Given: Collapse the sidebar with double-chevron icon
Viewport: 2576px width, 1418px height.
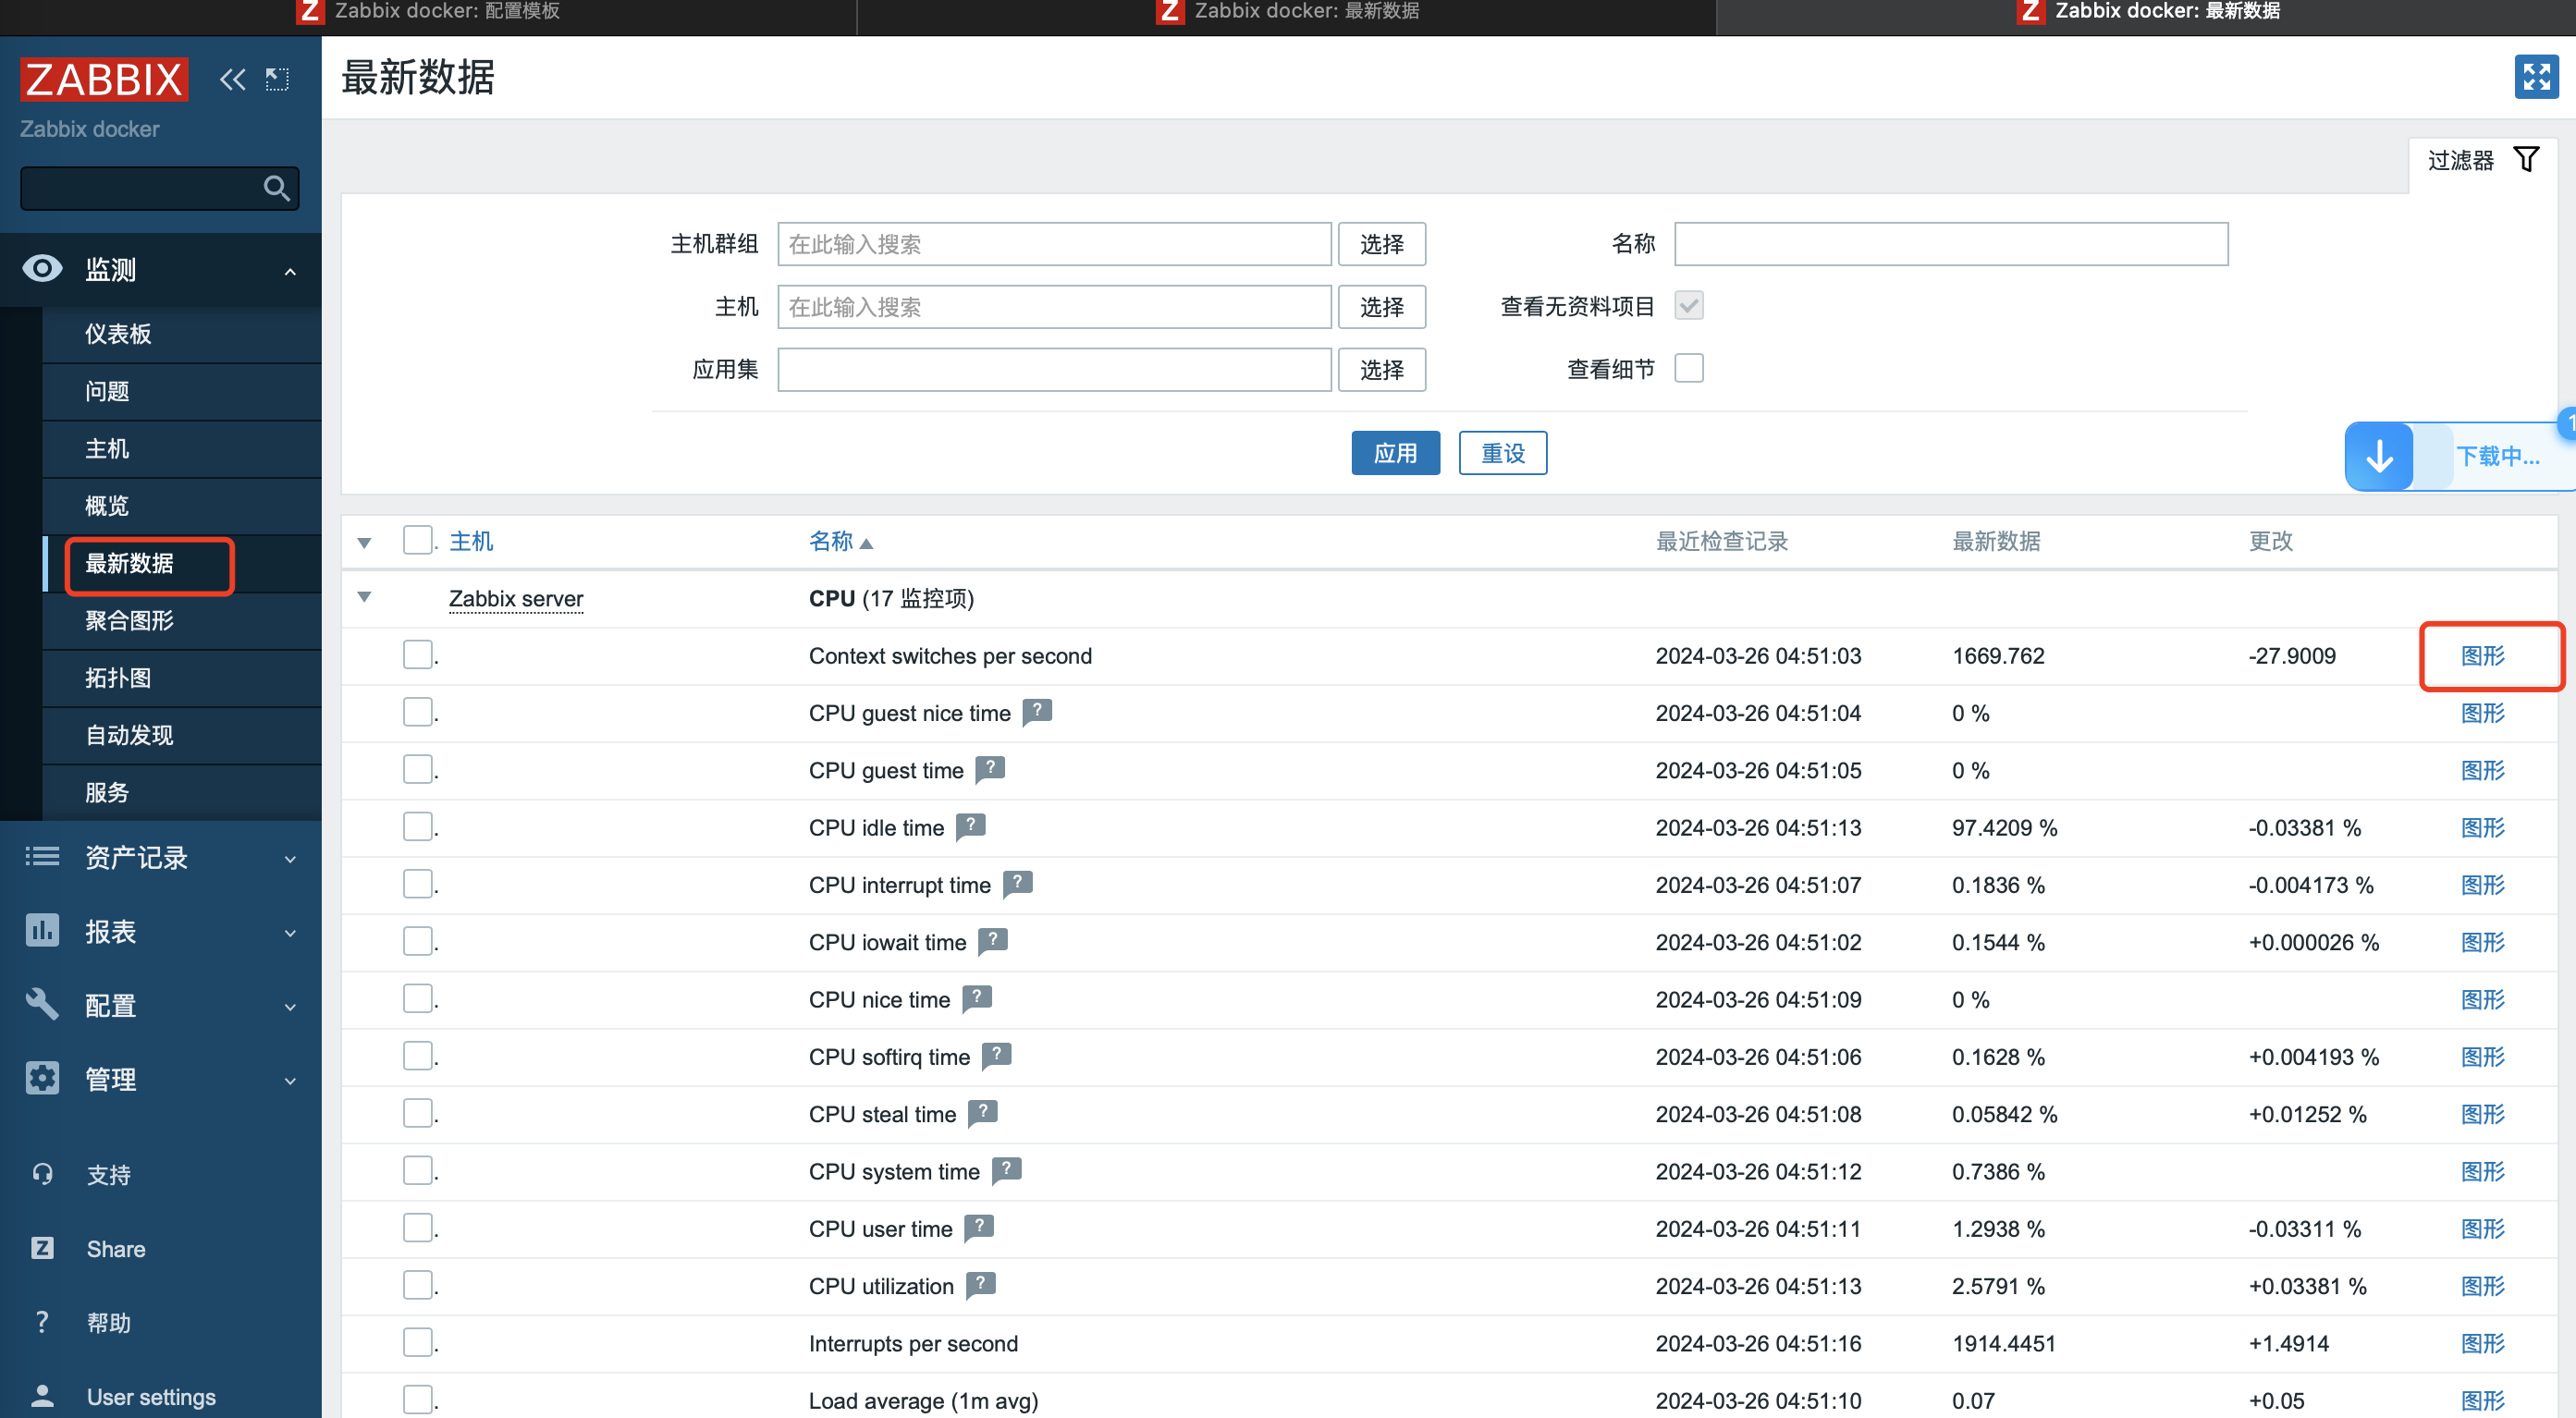Looking at the screenshot, I should coord(232,79).
